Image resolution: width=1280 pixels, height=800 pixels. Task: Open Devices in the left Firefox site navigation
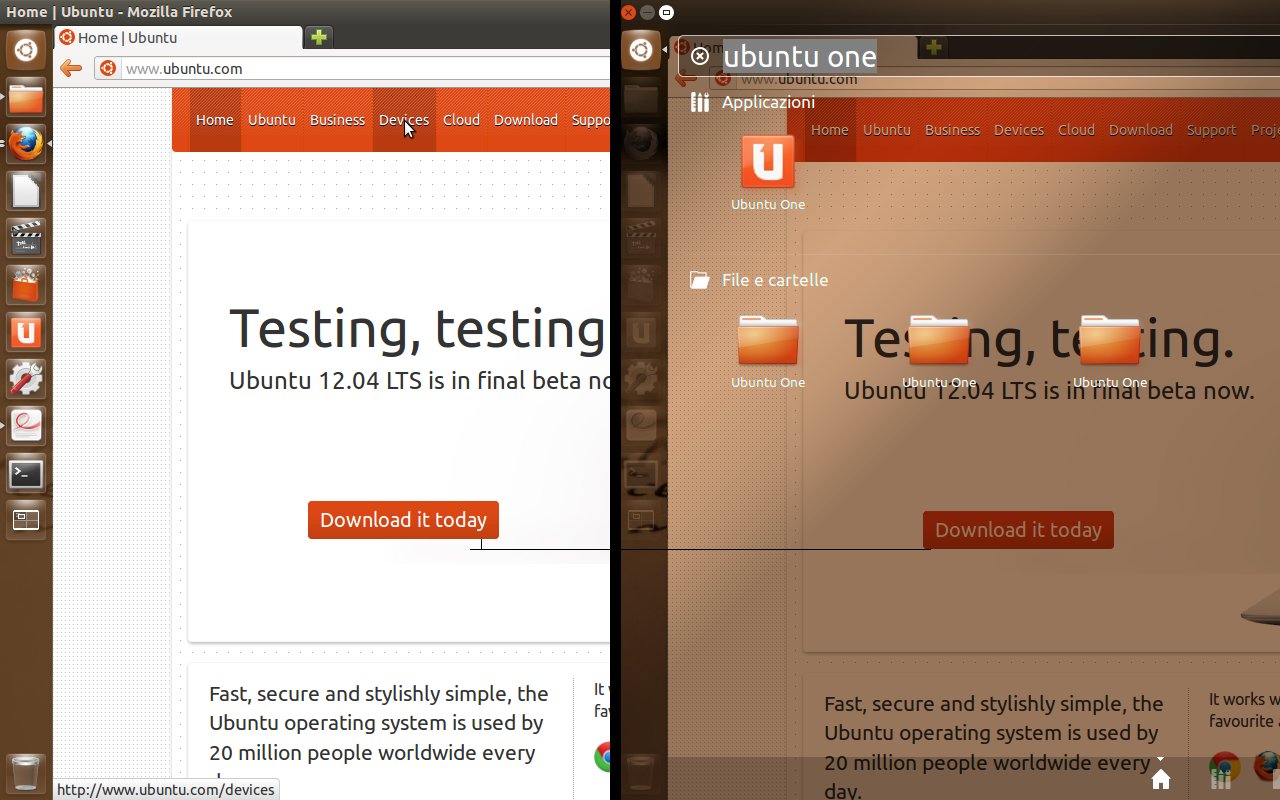point(404,120)
